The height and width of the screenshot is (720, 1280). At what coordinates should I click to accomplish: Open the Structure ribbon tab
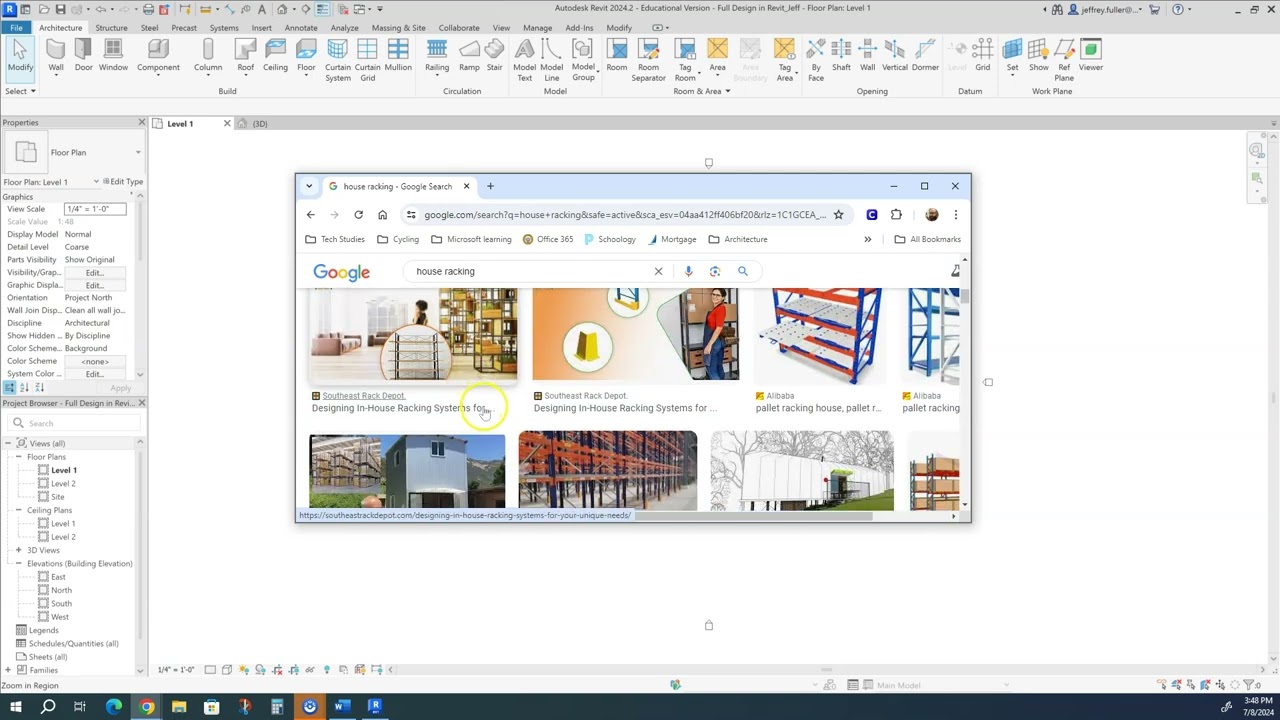(111, 28)
